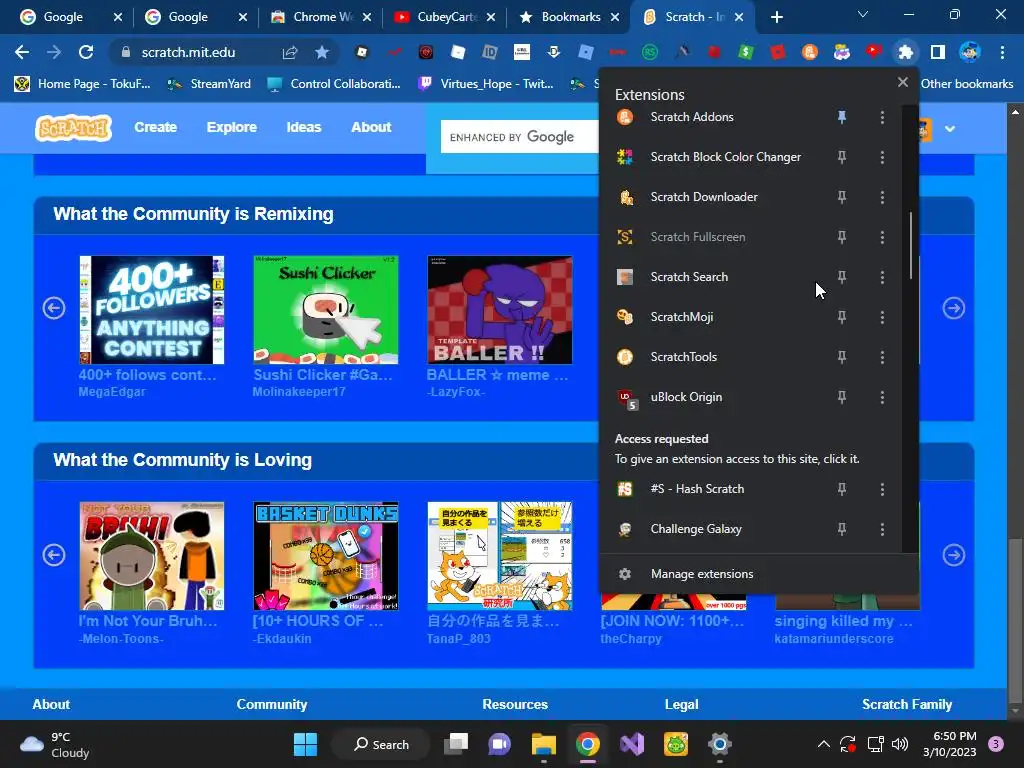Open the Ideas menu item
The image size is (1024, 768).
304,127
